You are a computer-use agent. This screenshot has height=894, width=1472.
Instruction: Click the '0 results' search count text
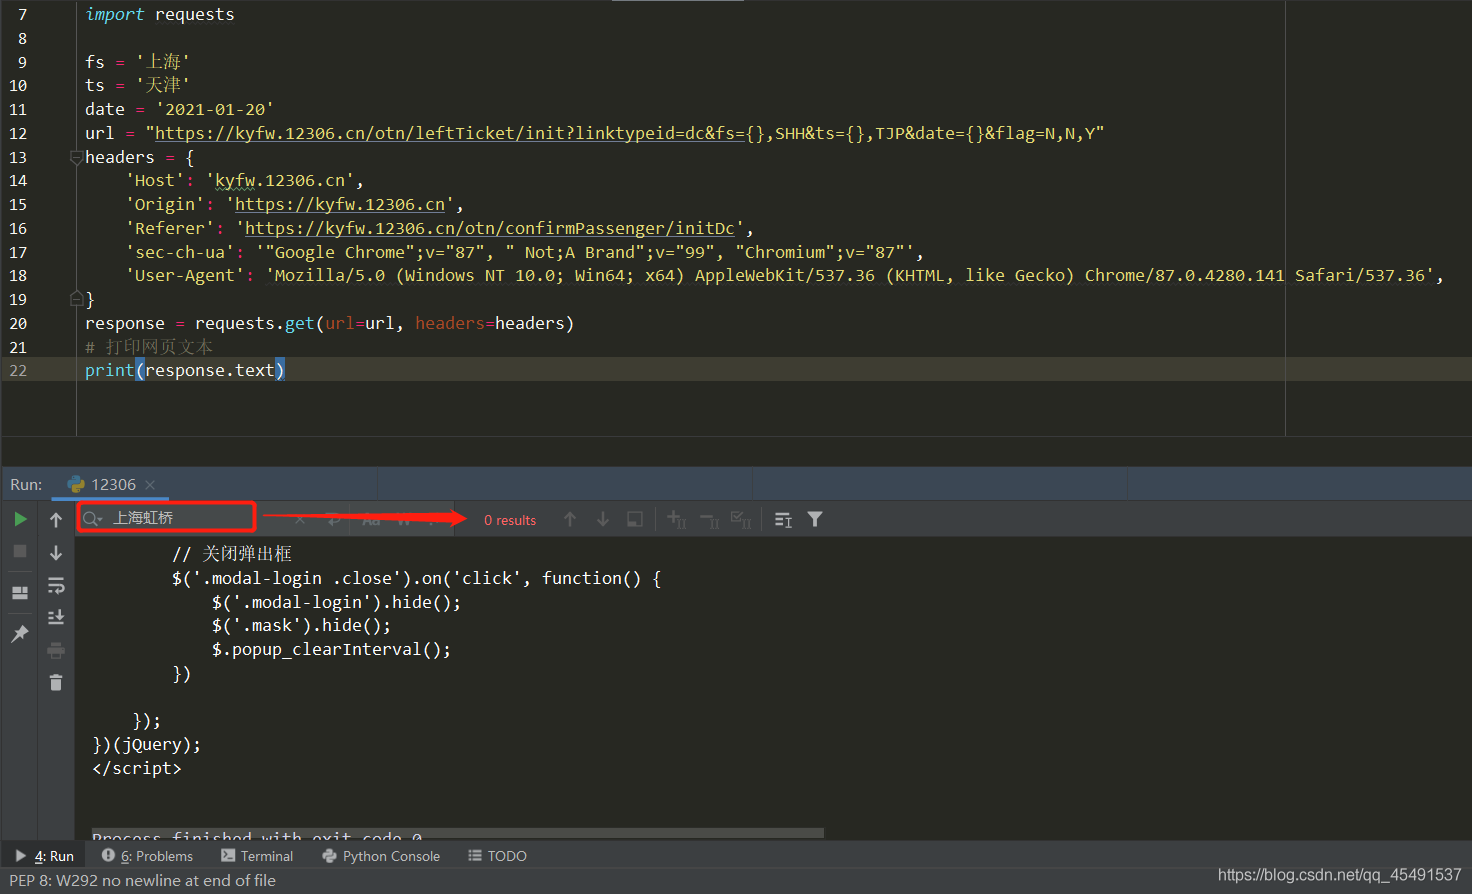point(510,520)
